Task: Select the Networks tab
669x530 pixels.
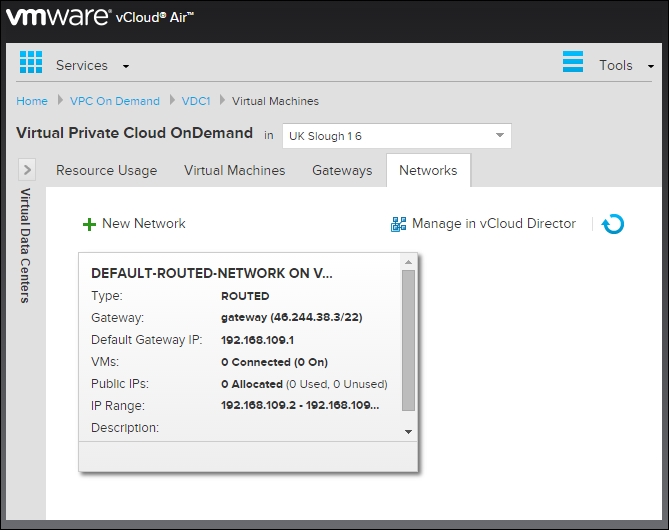Action: coord(428,170)
